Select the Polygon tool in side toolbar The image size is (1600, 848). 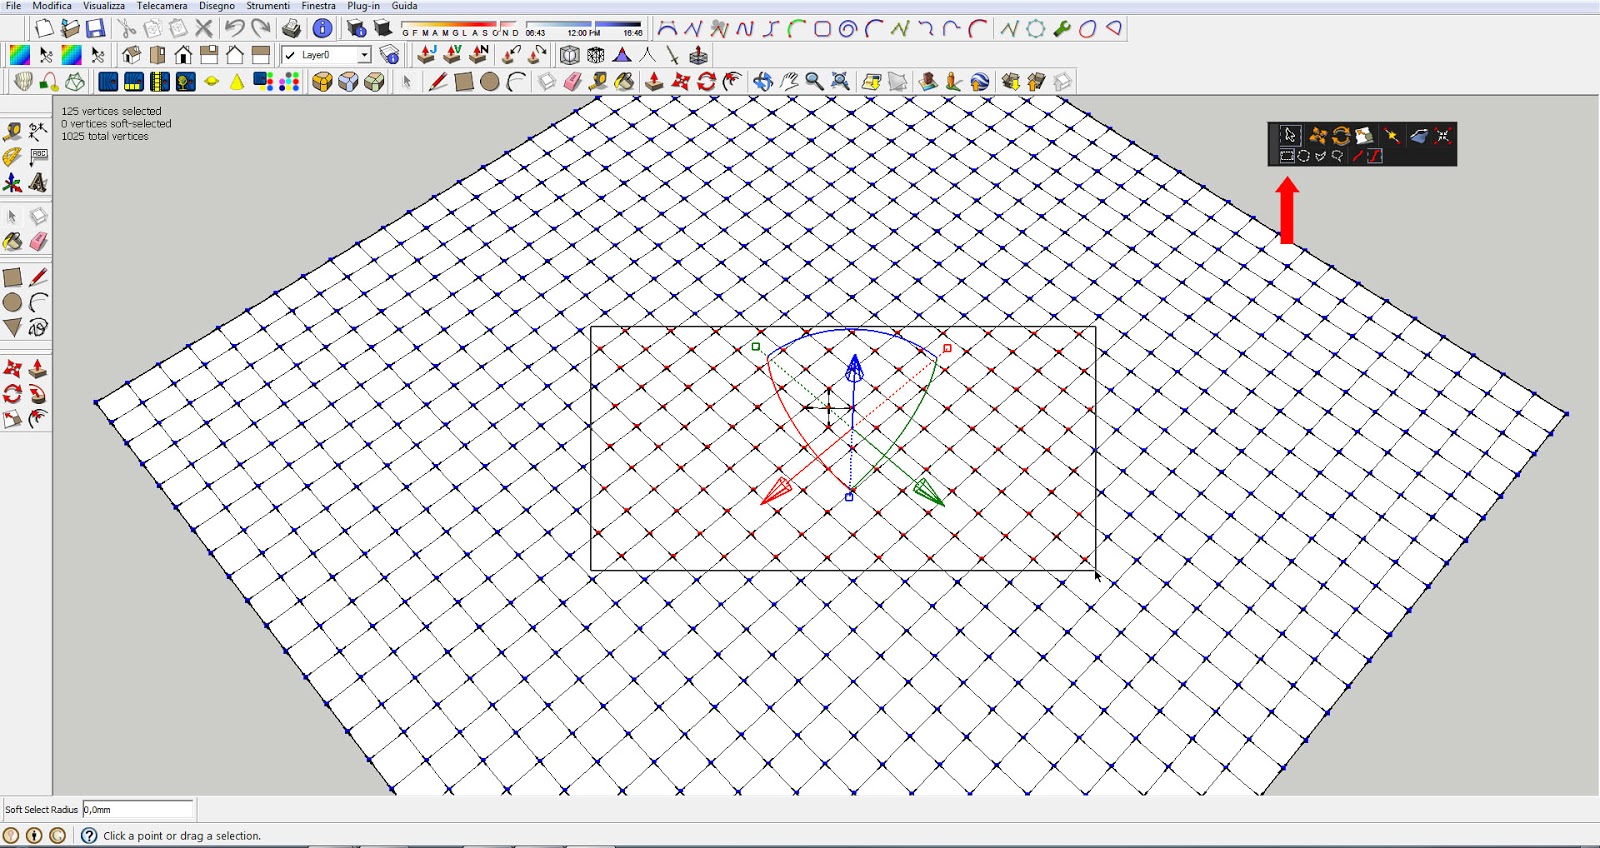click(x=12, y=327)
